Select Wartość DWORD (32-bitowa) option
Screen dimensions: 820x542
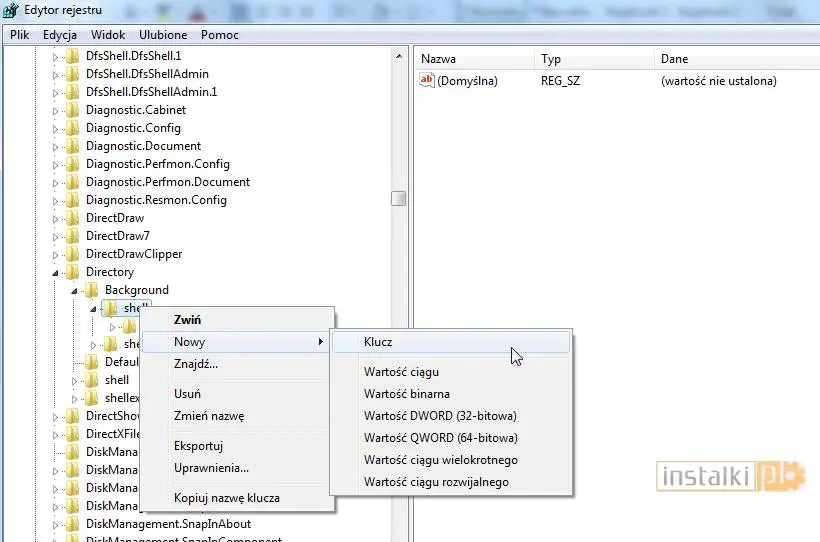(440, 416)
